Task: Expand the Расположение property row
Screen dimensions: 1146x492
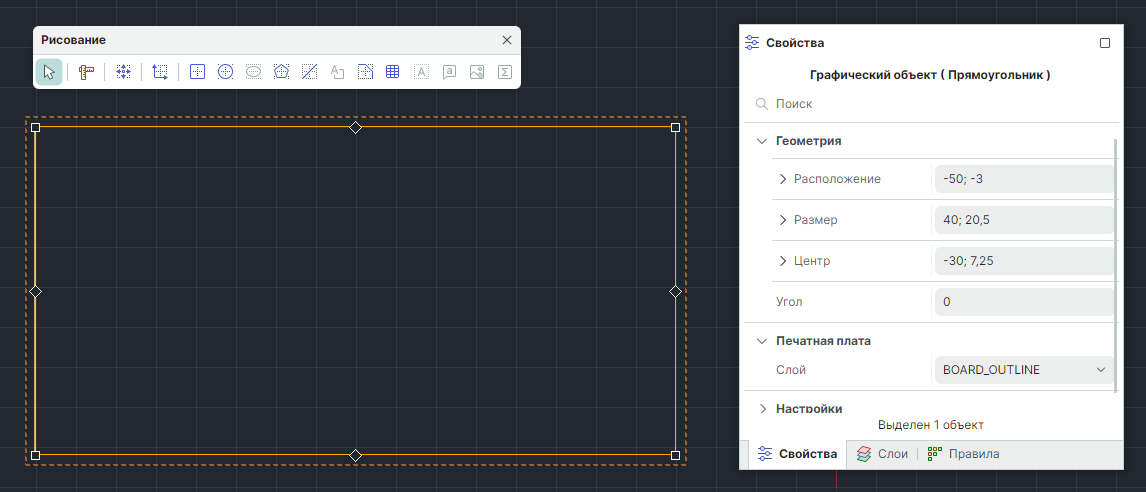Action: pyautogui.click(x=783, y=179)
